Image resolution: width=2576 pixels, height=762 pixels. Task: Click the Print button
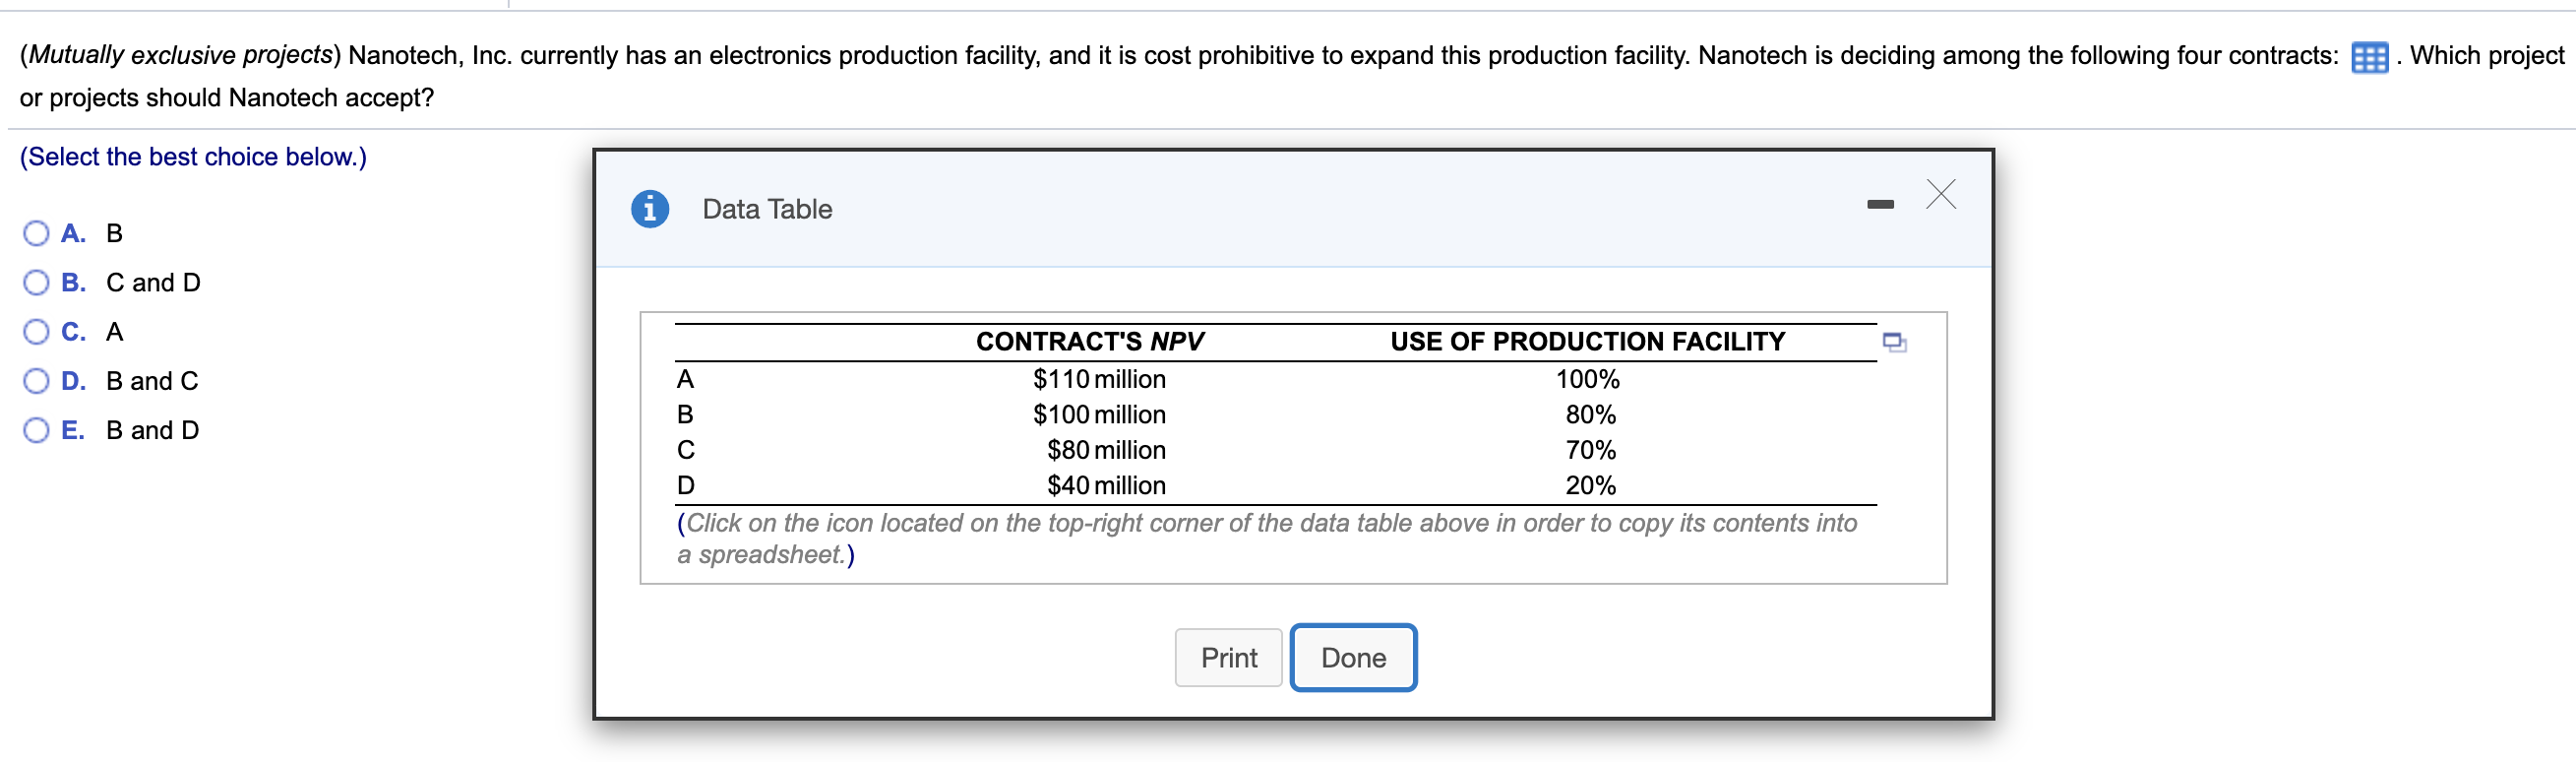pos(1228,657)
